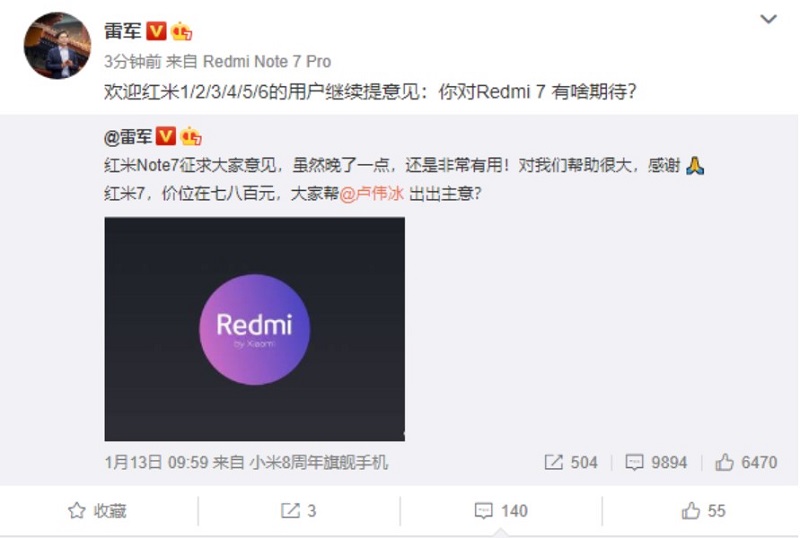The image size is (800, 538).
Task: Open the @卢伟冰 mention link
Action: coord(371,193)
